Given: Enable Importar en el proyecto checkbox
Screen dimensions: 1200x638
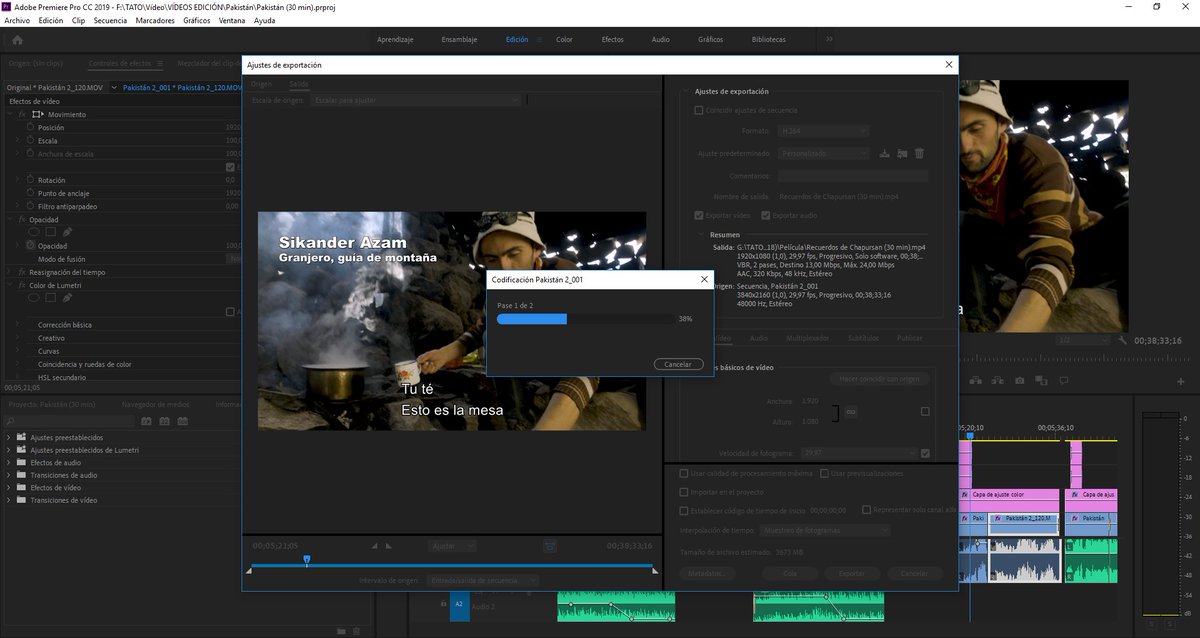Looking at the screenshot, I should click(x=684, y=492).
